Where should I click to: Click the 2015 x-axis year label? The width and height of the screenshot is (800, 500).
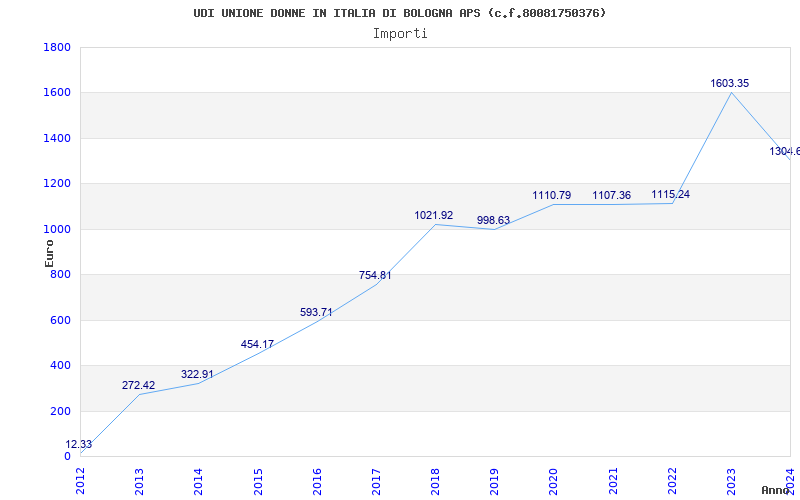point(258,481)
